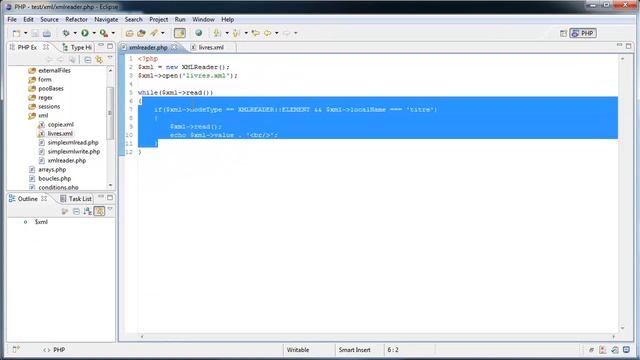This screenshot has width=640, height=360.
Task: Select the Outline tab
Action: tap(27, 199)
